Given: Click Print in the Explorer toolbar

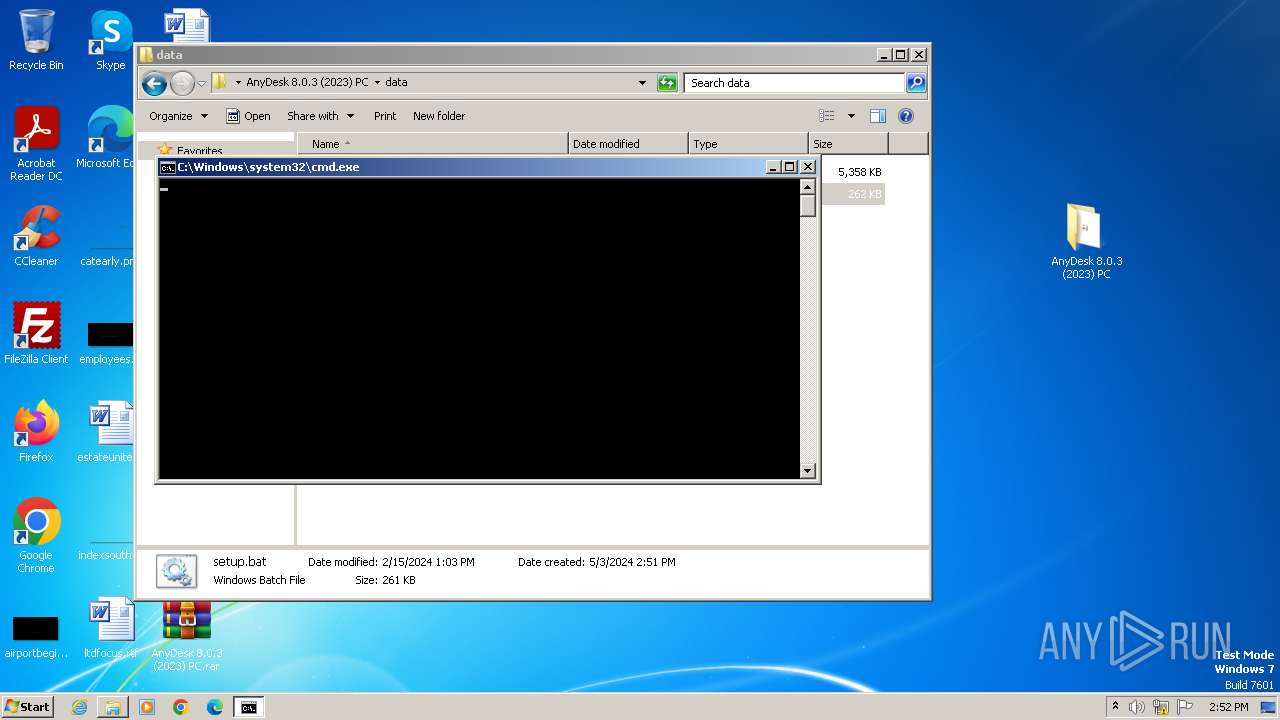Looking at the screenshot, I should tap(385, 116).
